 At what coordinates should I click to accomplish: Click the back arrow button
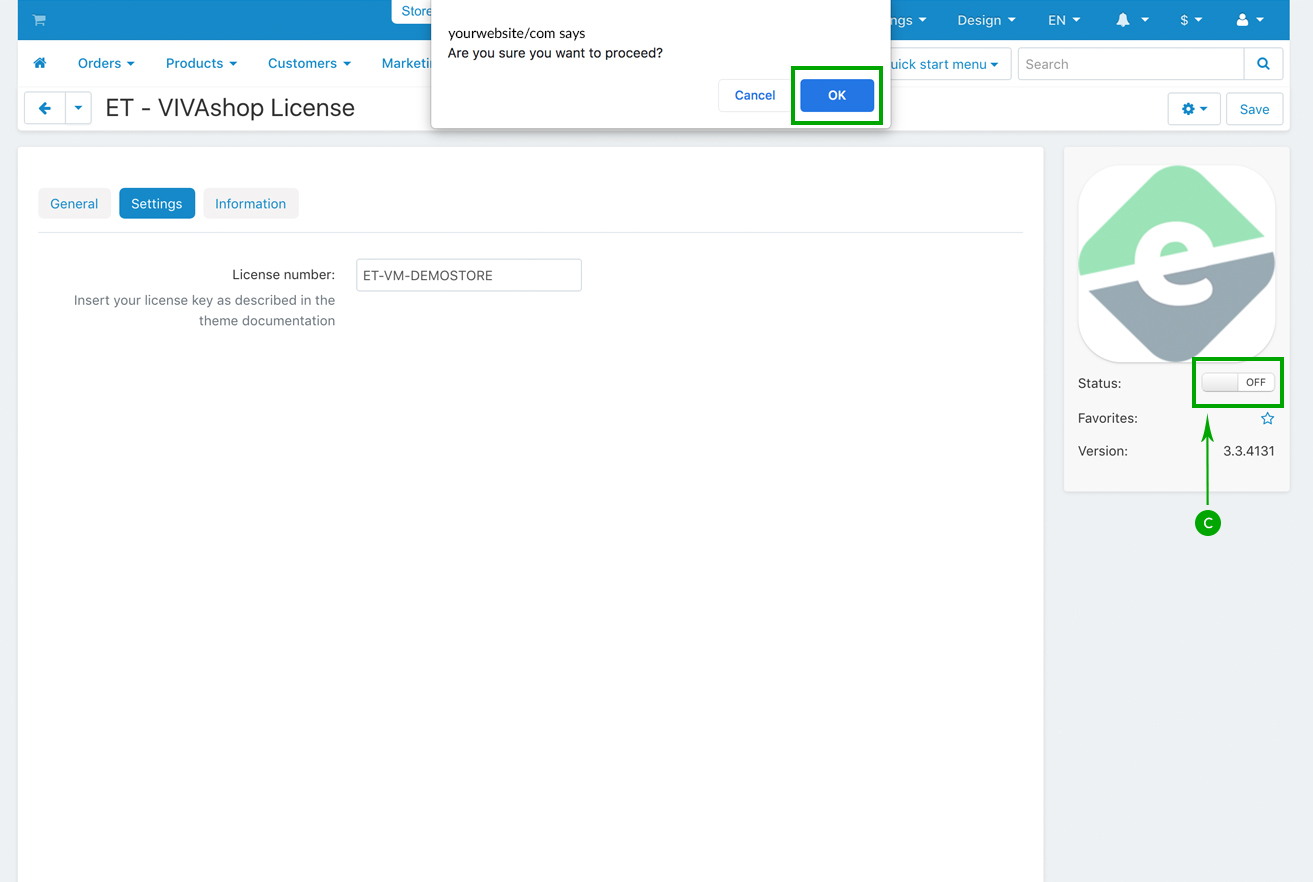pos(44,108)
